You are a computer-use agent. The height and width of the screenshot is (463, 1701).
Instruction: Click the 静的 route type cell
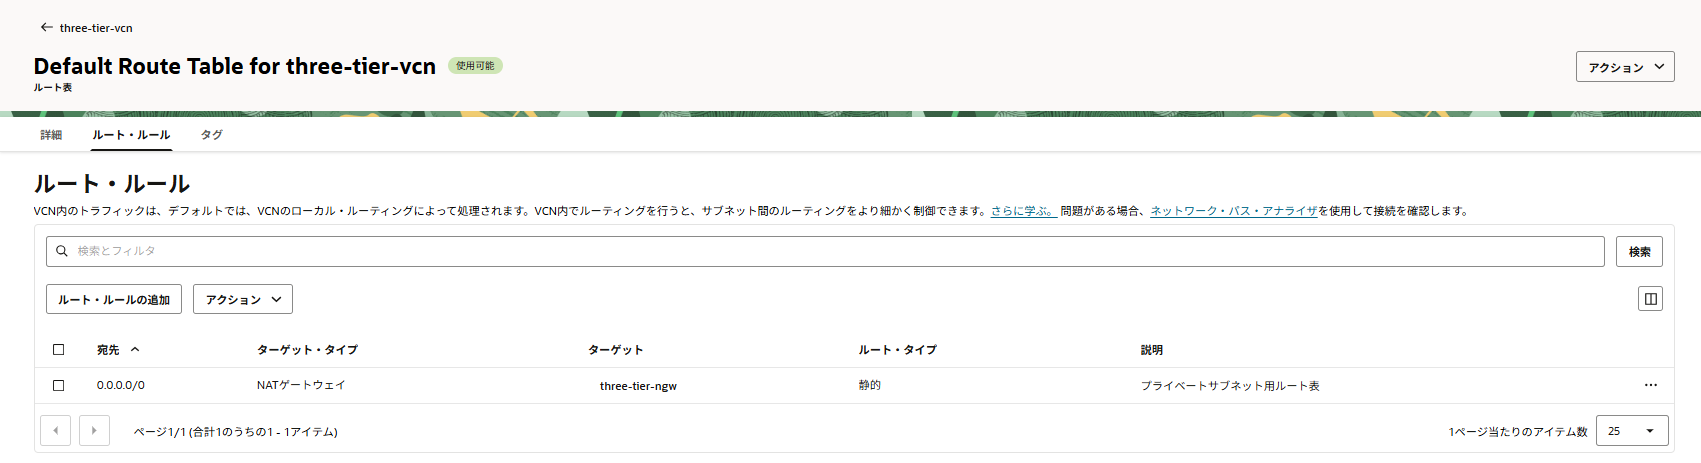[x=869, y=385]
